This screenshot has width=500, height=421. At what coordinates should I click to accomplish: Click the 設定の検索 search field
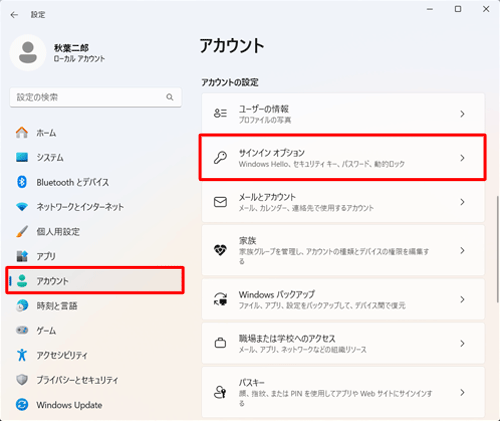(96, 97)
